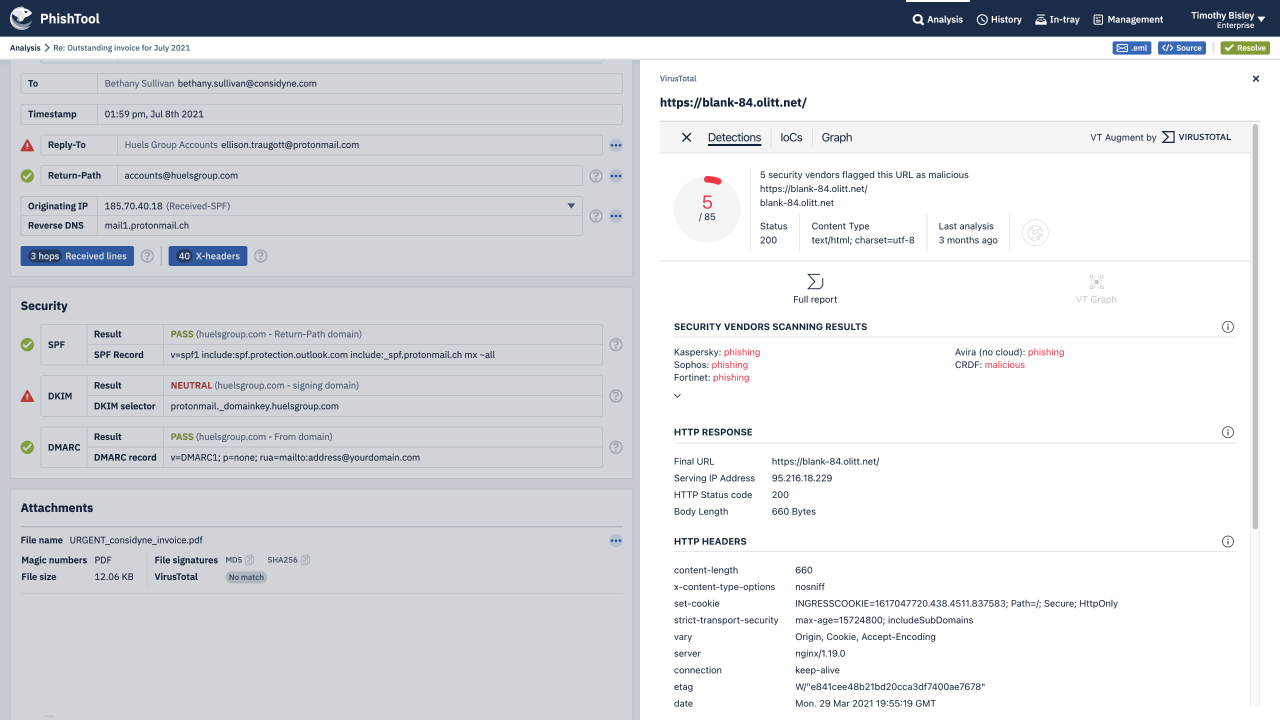Click the Final URL value
The width and height of the screenshot is (1280, 720).
click(825, 461)
